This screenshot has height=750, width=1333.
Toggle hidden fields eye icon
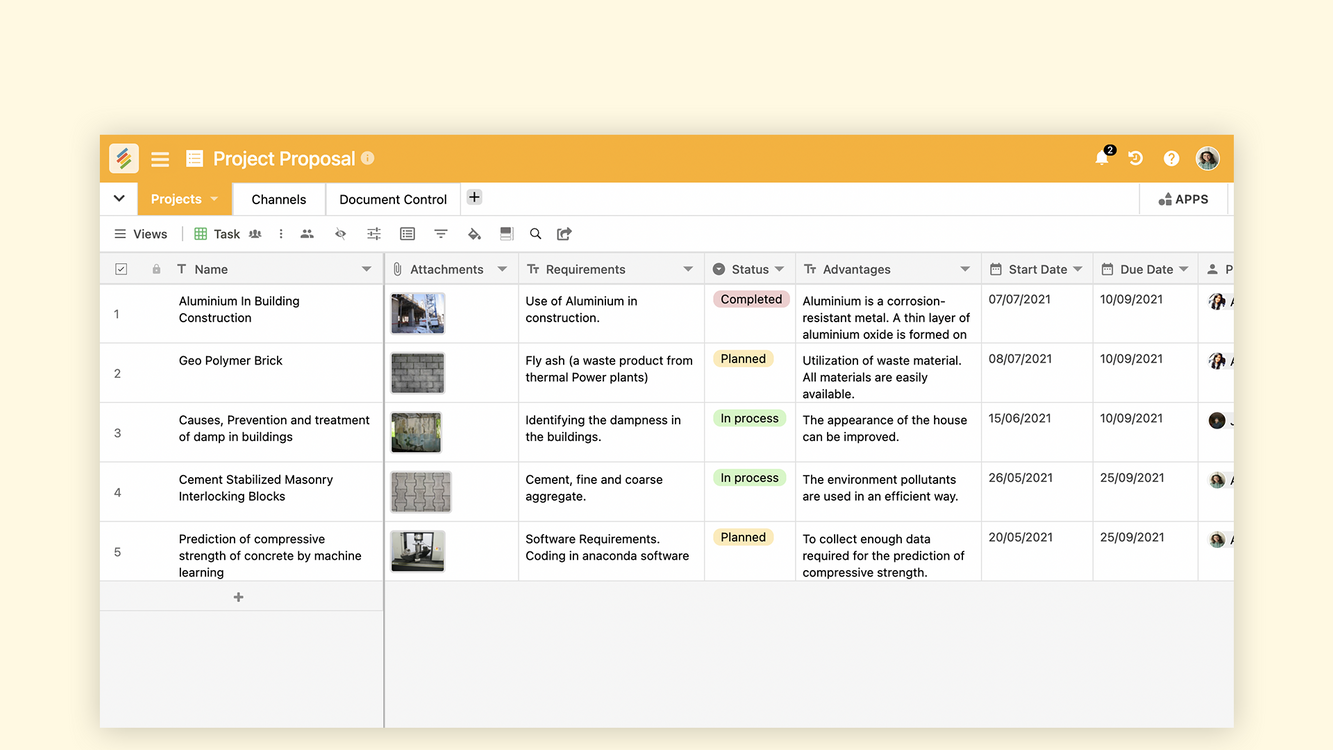pyautogui.click(x=341, y=234)
